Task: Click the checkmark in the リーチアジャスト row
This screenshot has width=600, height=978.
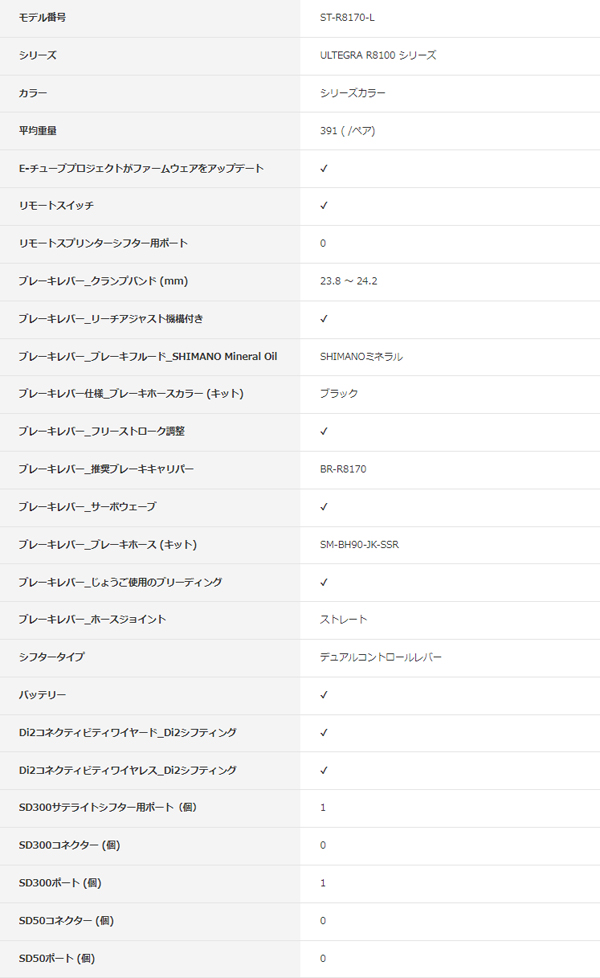Action: (x=323, y=319)
